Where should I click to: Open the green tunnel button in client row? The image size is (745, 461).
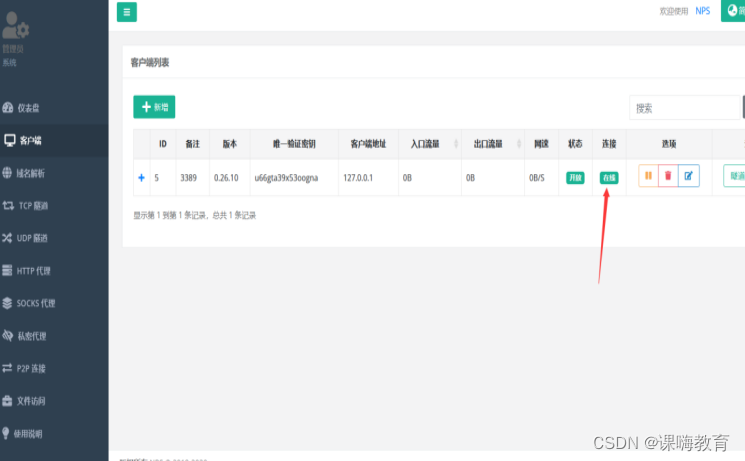pos(735,176)
